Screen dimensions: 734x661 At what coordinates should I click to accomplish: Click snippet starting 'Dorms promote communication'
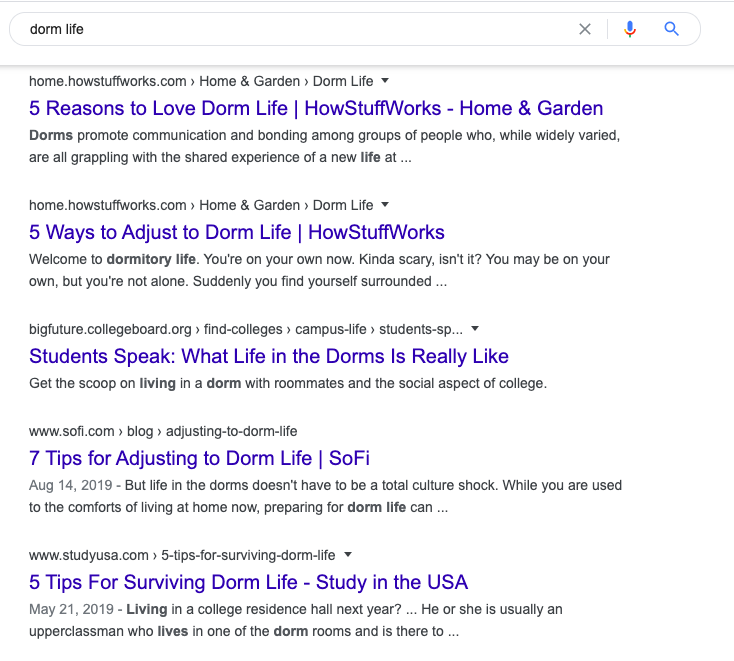(324, 146)
